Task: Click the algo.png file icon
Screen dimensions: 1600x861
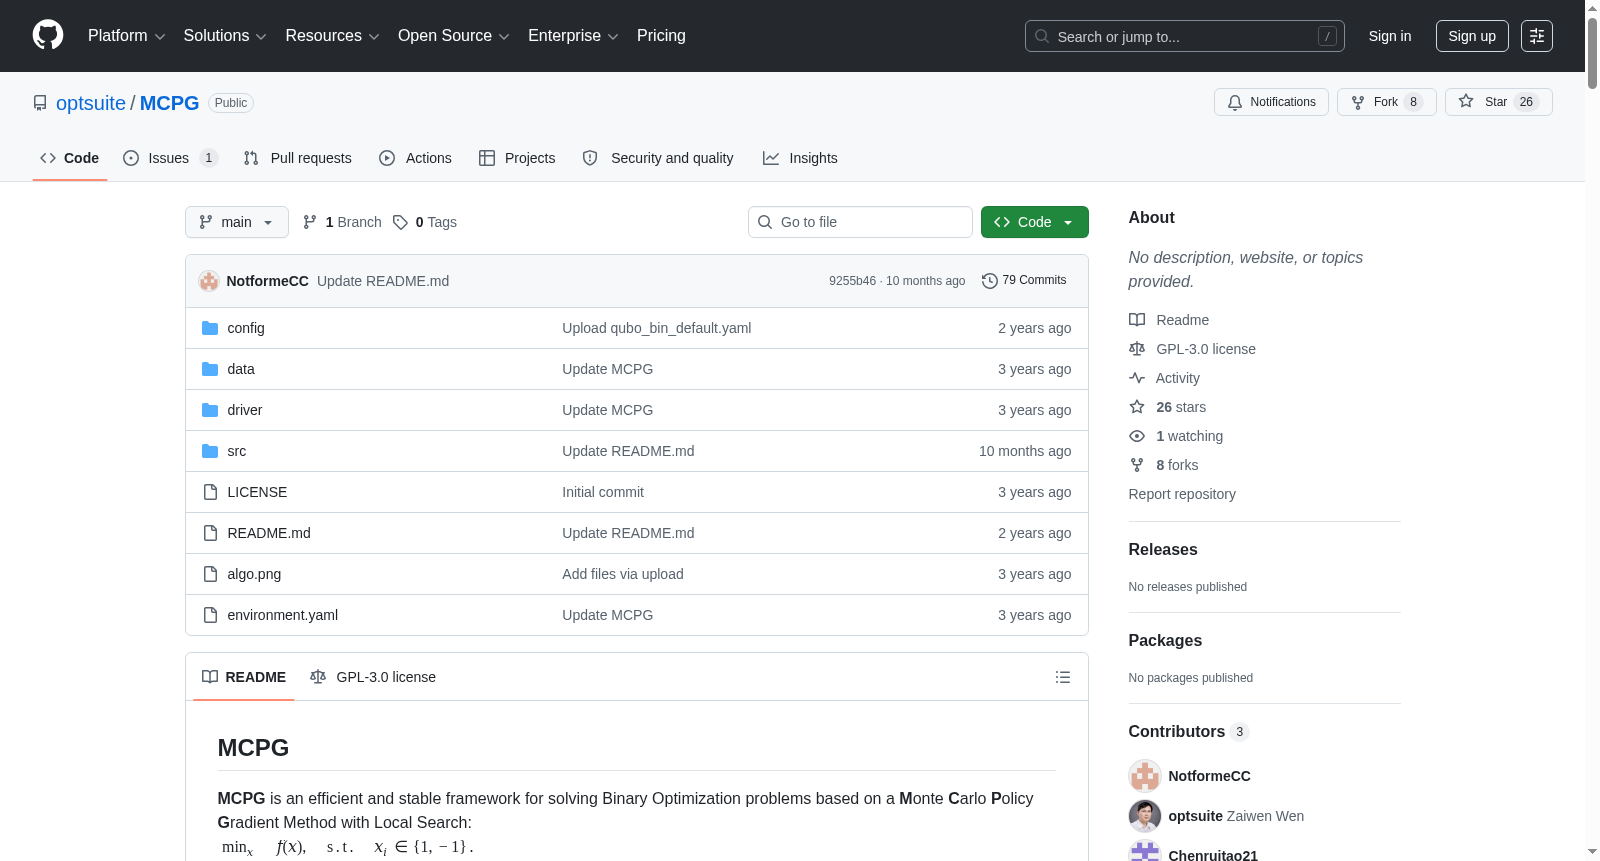Action: (x=210, y=574)
